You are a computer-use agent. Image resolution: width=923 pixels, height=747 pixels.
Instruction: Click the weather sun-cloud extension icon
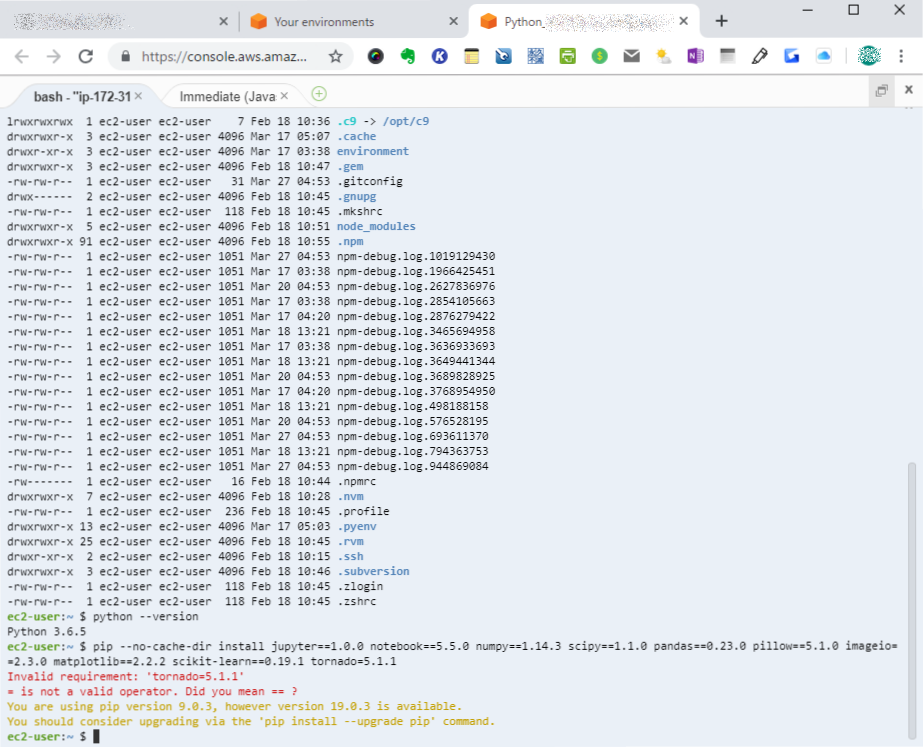[x=663, y=56]
